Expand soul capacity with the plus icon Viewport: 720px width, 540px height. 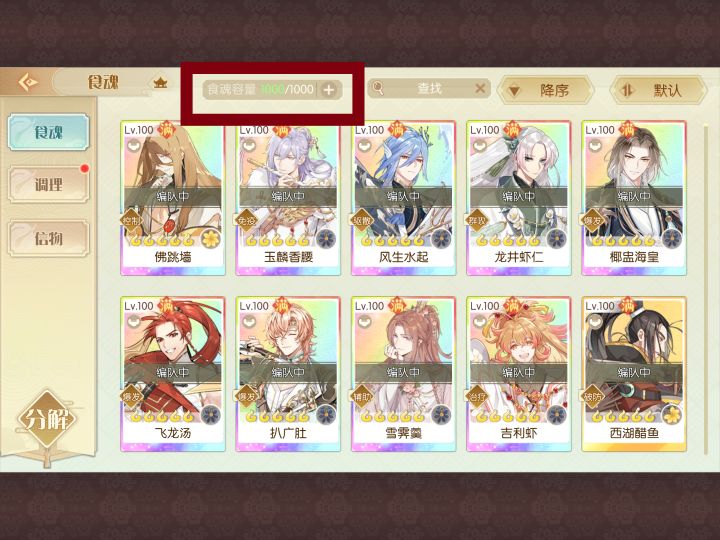tap(328, 90)
